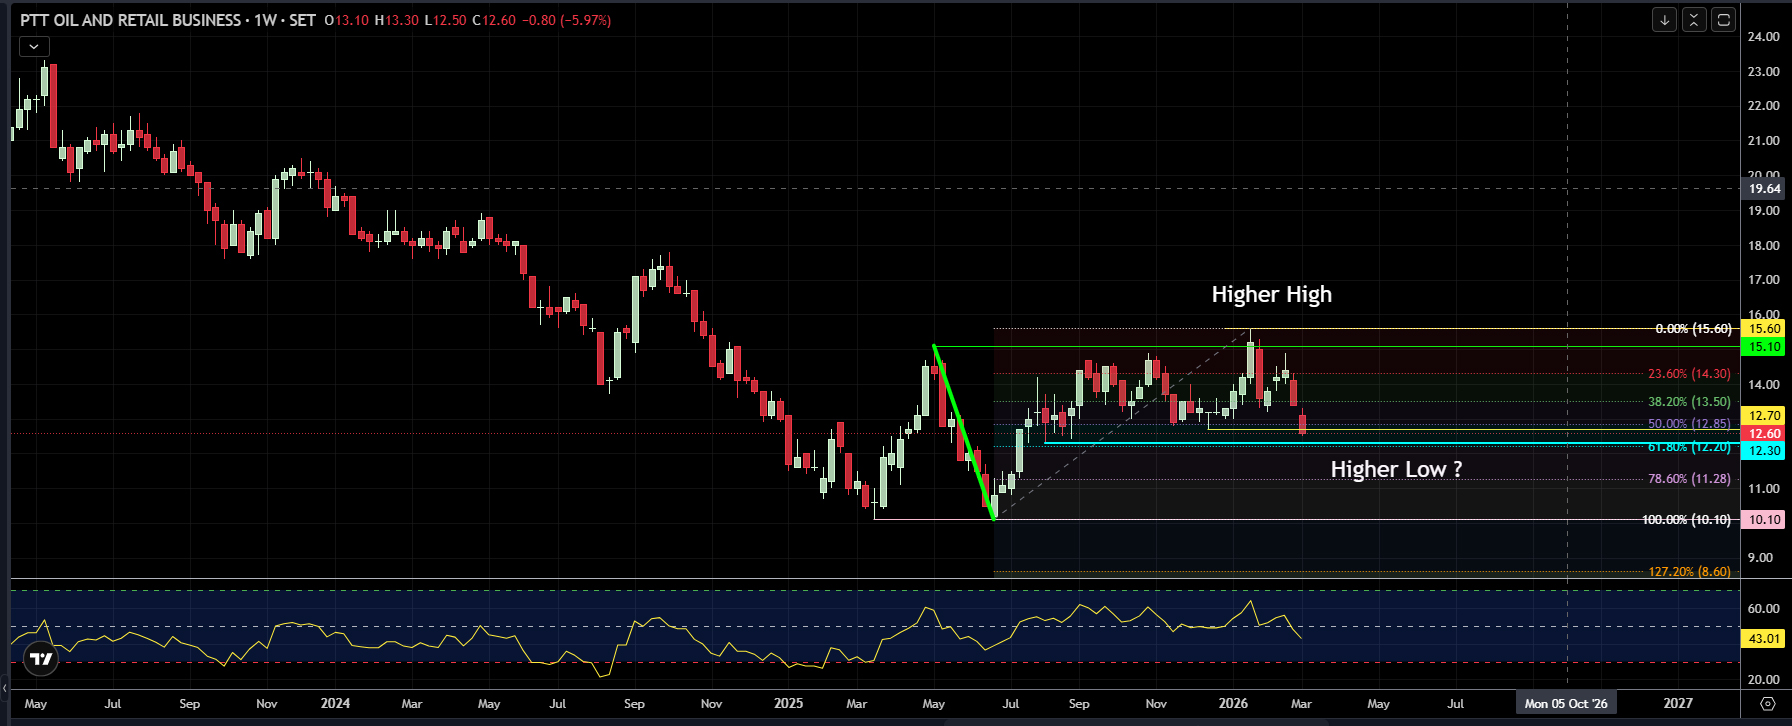
Task: Click the 2025 label on the time axis
Action: pos(788,704)
